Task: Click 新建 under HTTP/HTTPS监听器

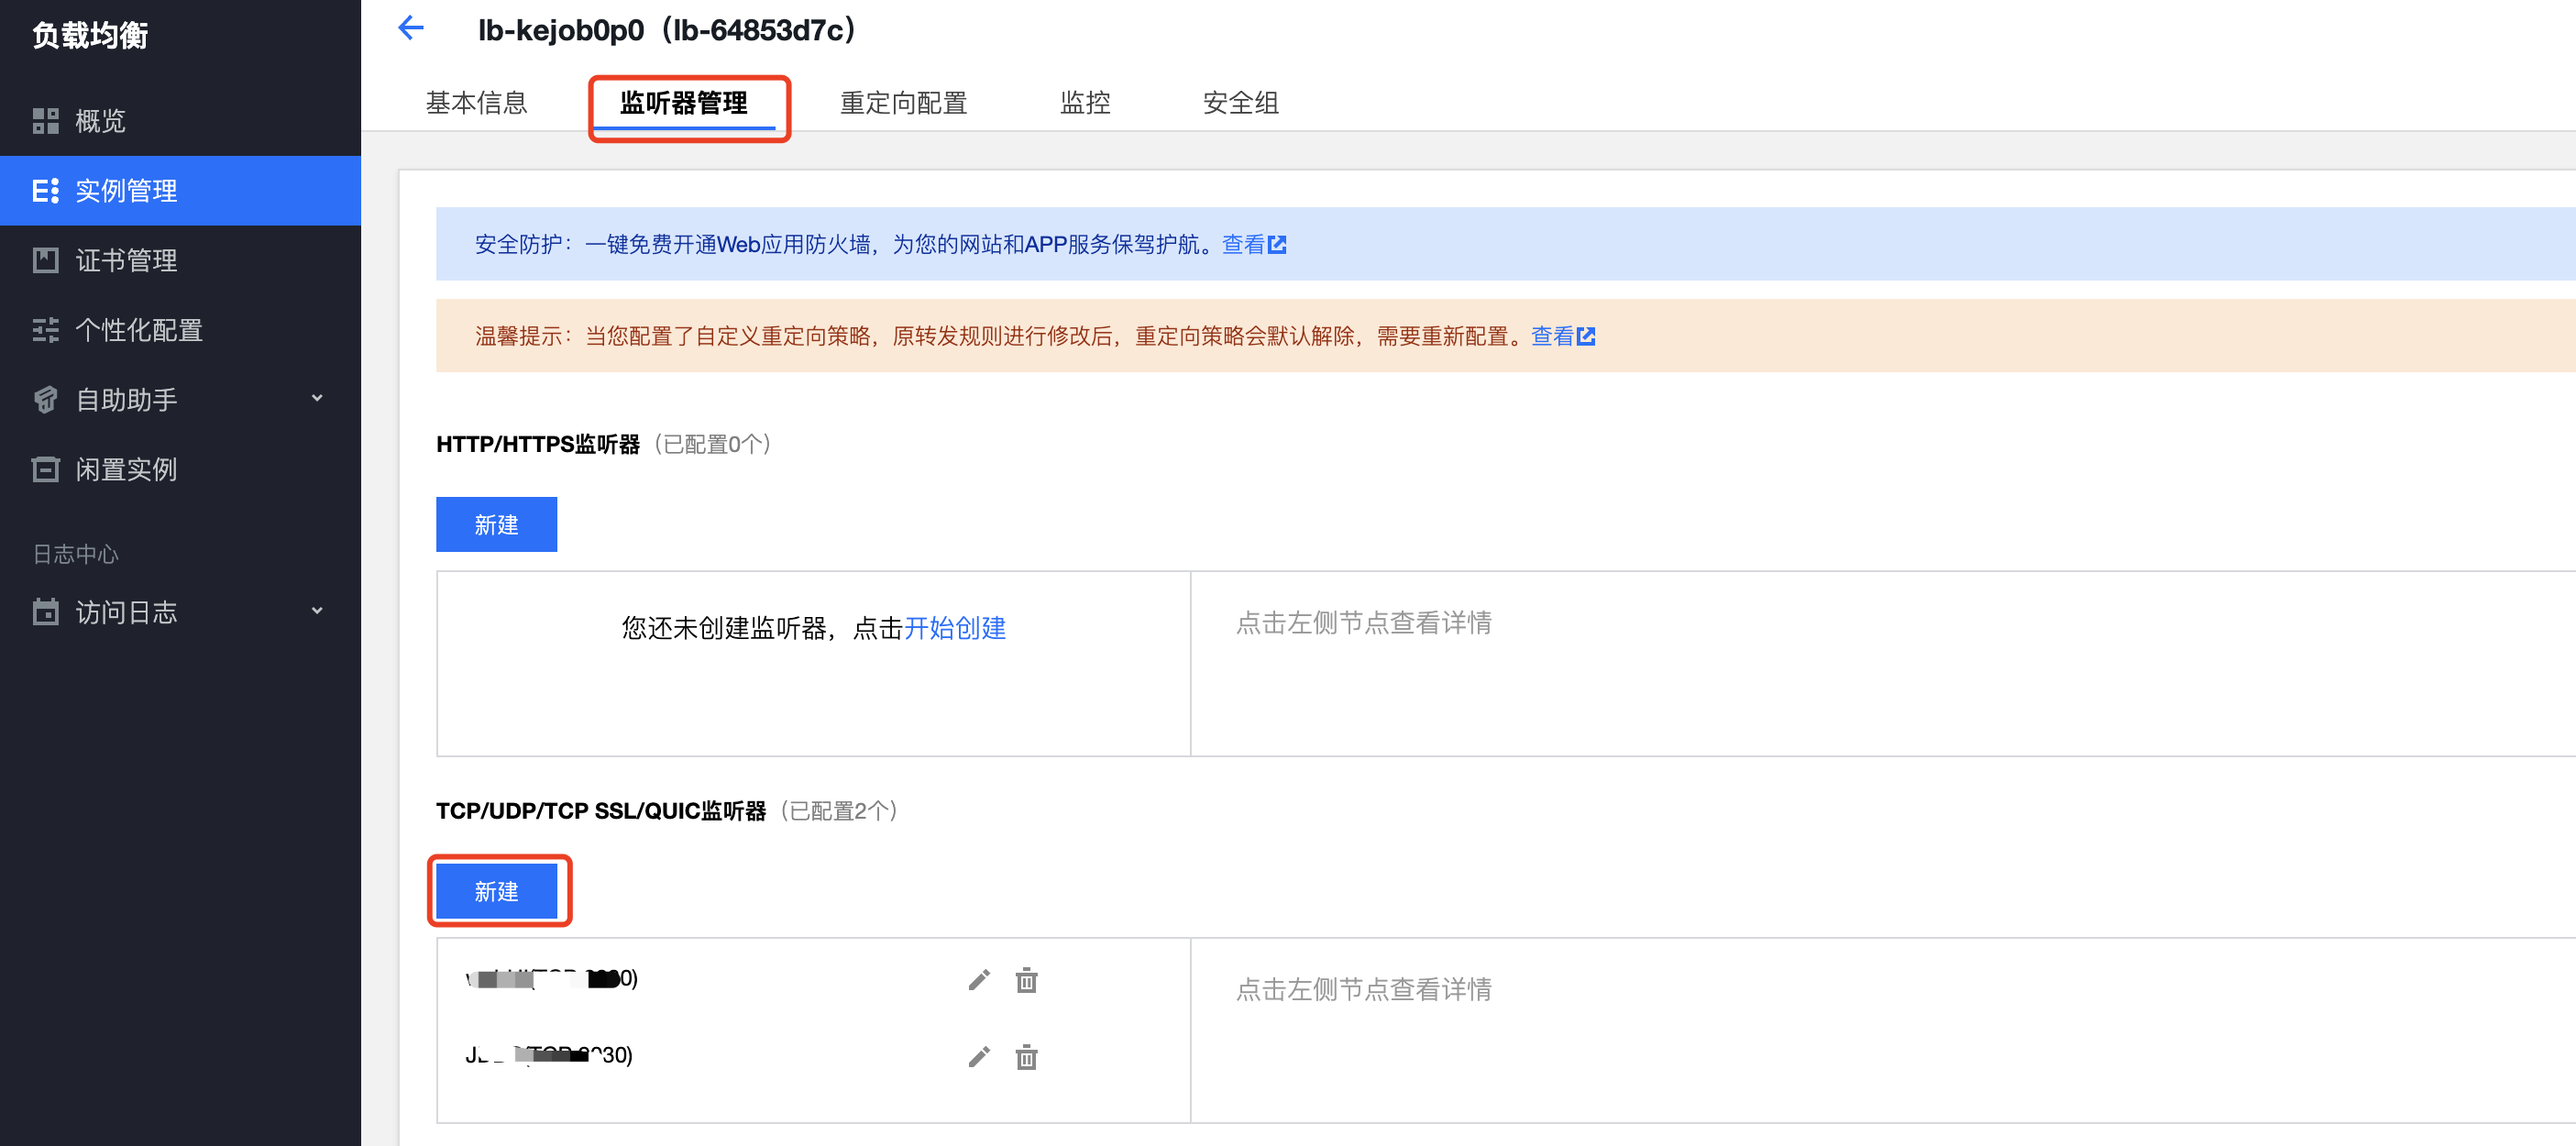Action: [496, 524]
